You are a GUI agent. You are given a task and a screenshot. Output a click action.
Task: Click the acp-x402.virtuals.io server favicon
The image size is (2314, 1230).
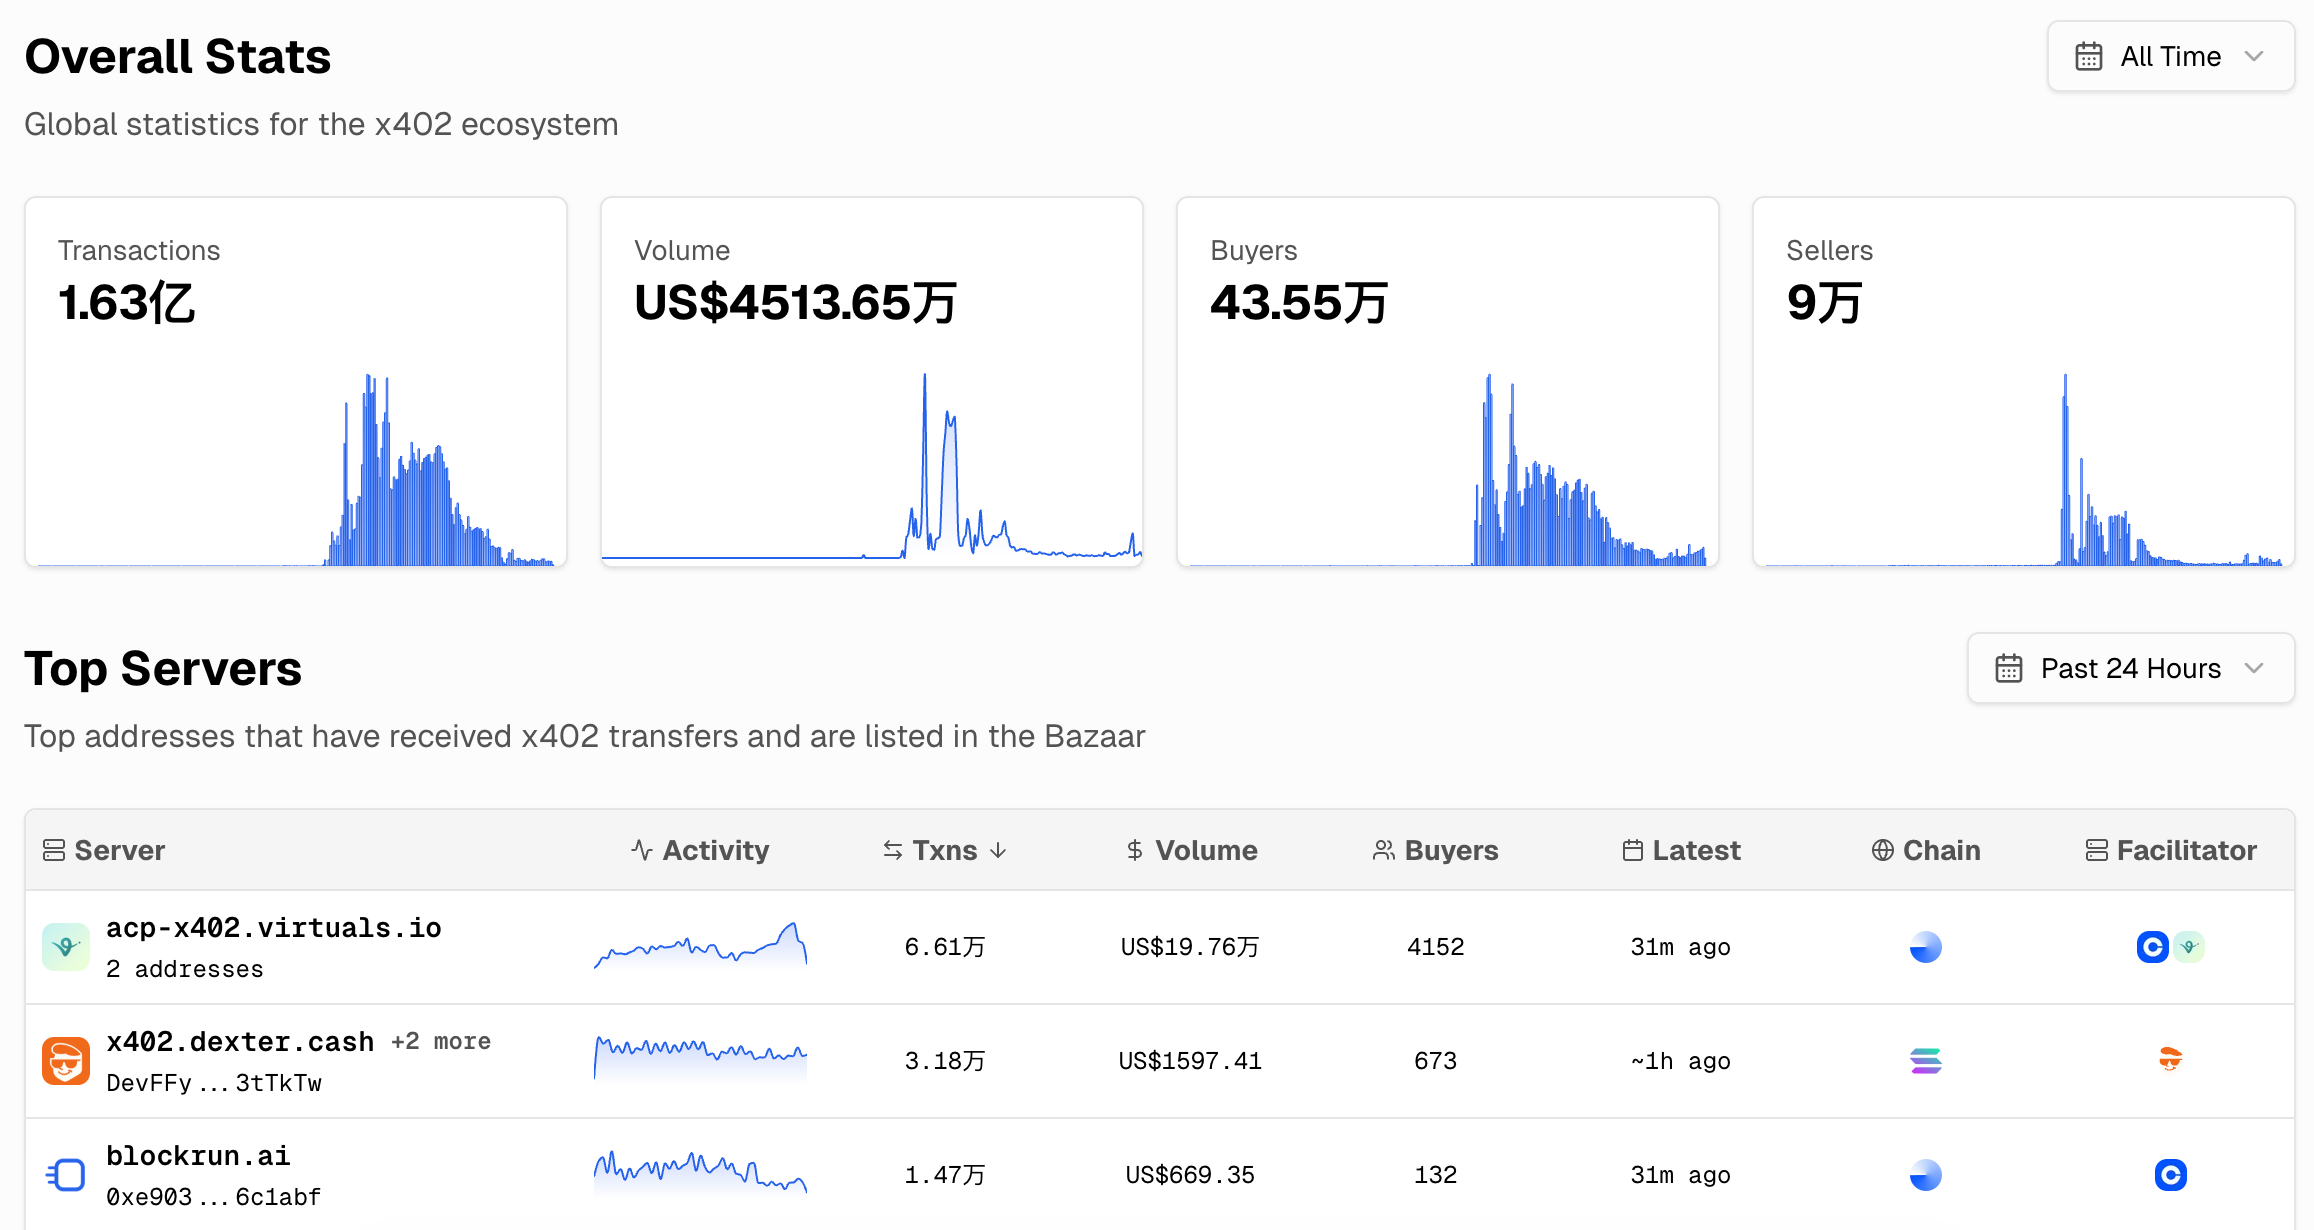pos(66,946)
